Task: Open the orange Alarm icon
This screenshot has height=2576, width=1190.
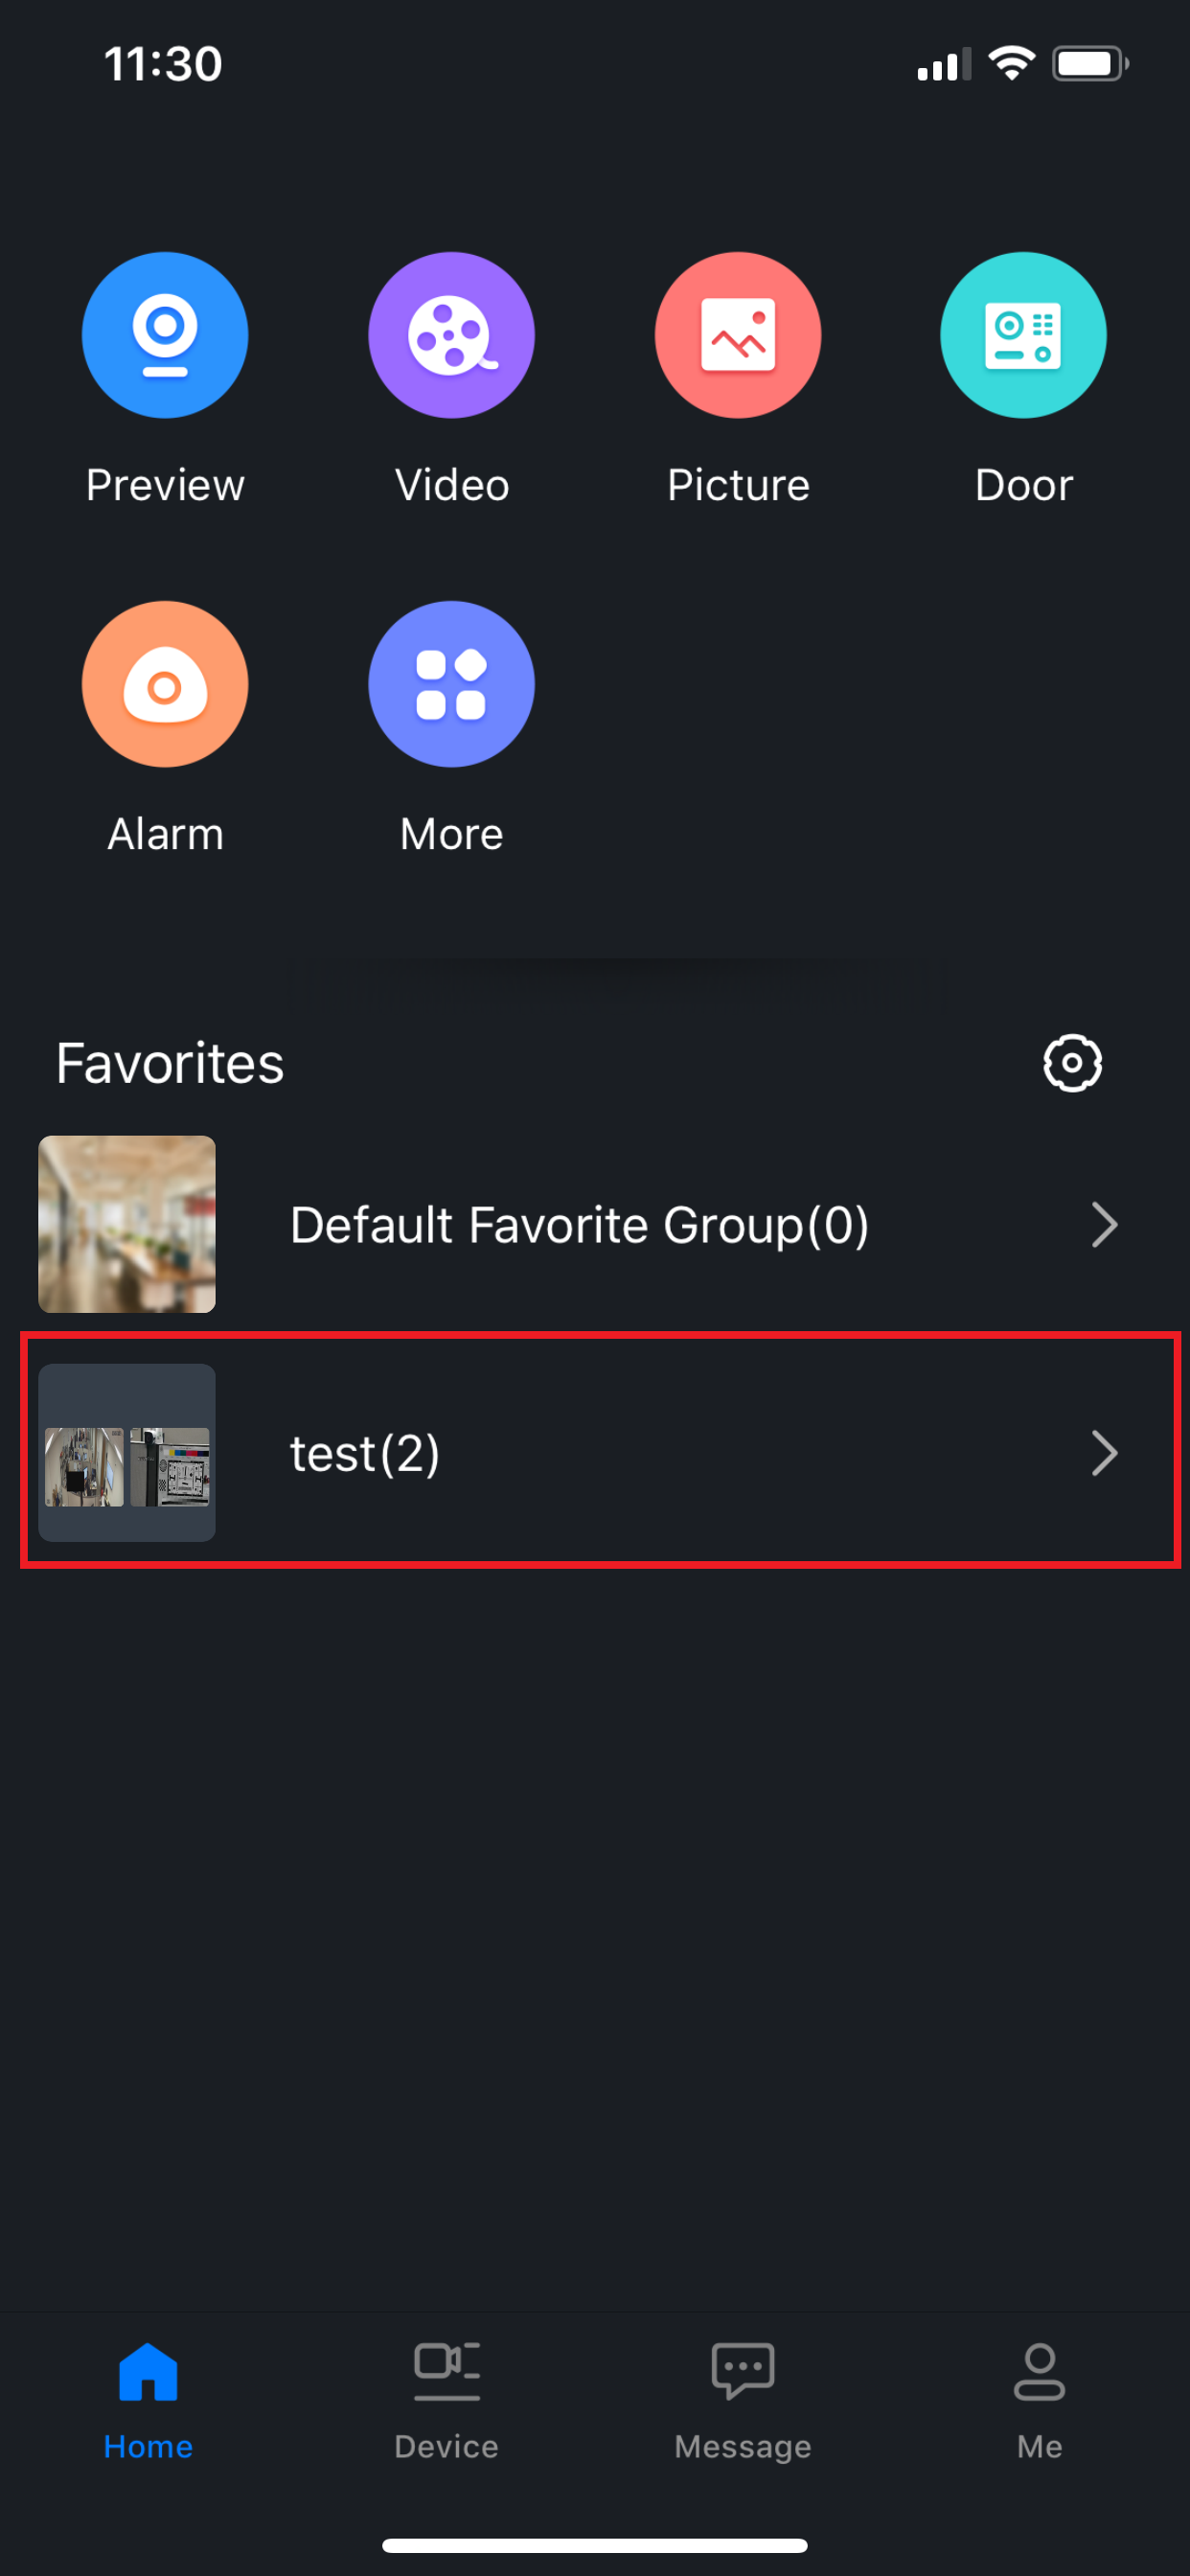Action: pyautogui.click(x=165, y=684)
